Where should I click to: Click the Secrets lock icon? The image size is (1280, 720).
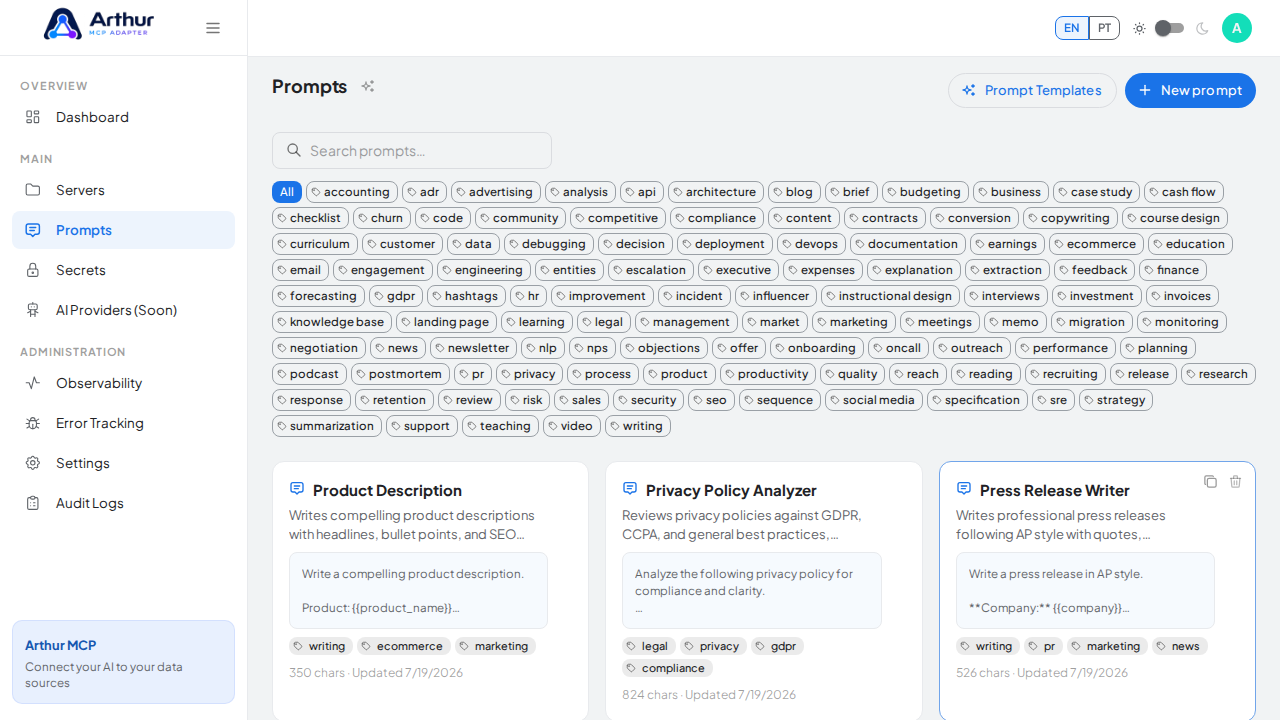pyautogui.click(x=33, y=270)
